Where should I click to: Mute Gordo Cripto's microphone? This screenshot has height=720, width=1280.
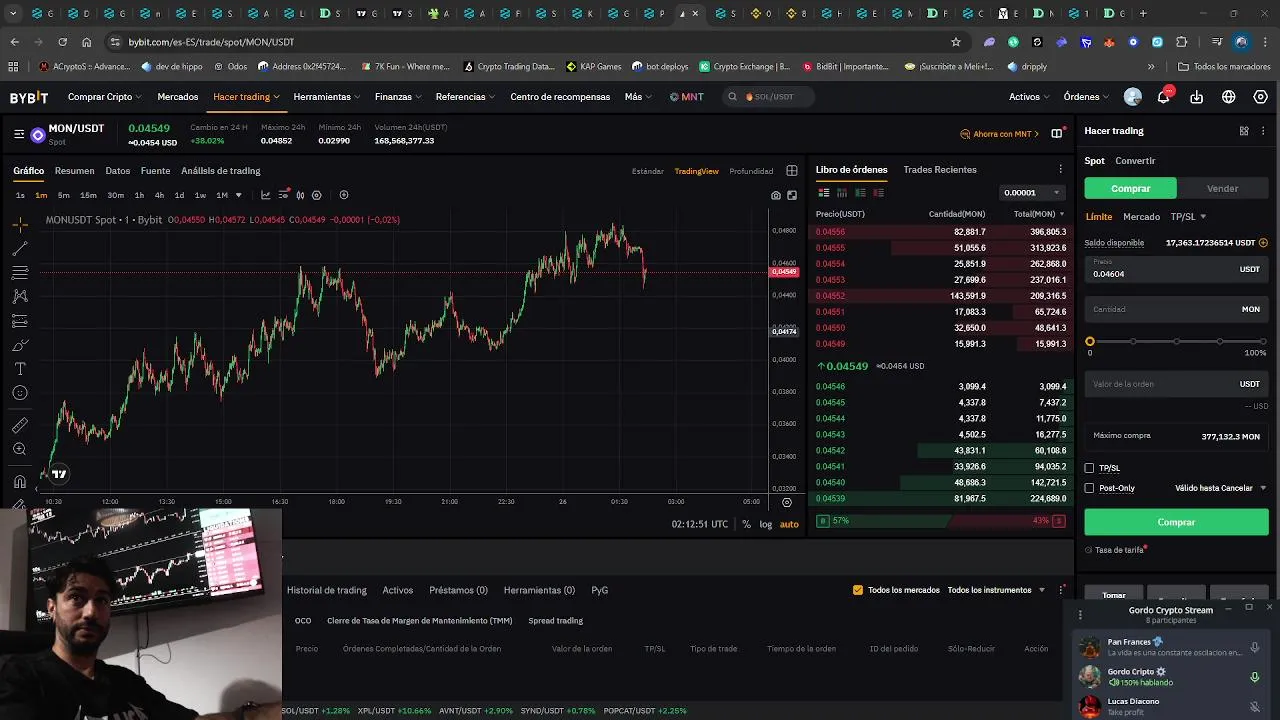tap(1255, 677)
